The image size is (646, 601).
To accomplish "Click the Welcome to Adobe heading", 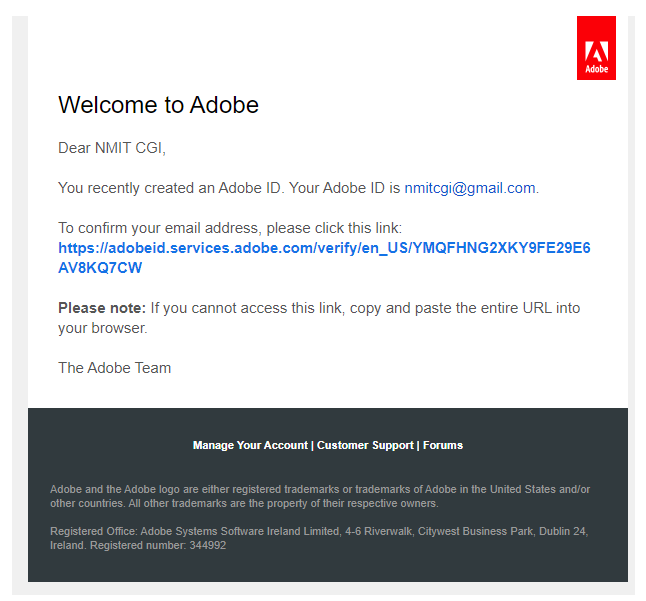I will (x=158, y=105).
